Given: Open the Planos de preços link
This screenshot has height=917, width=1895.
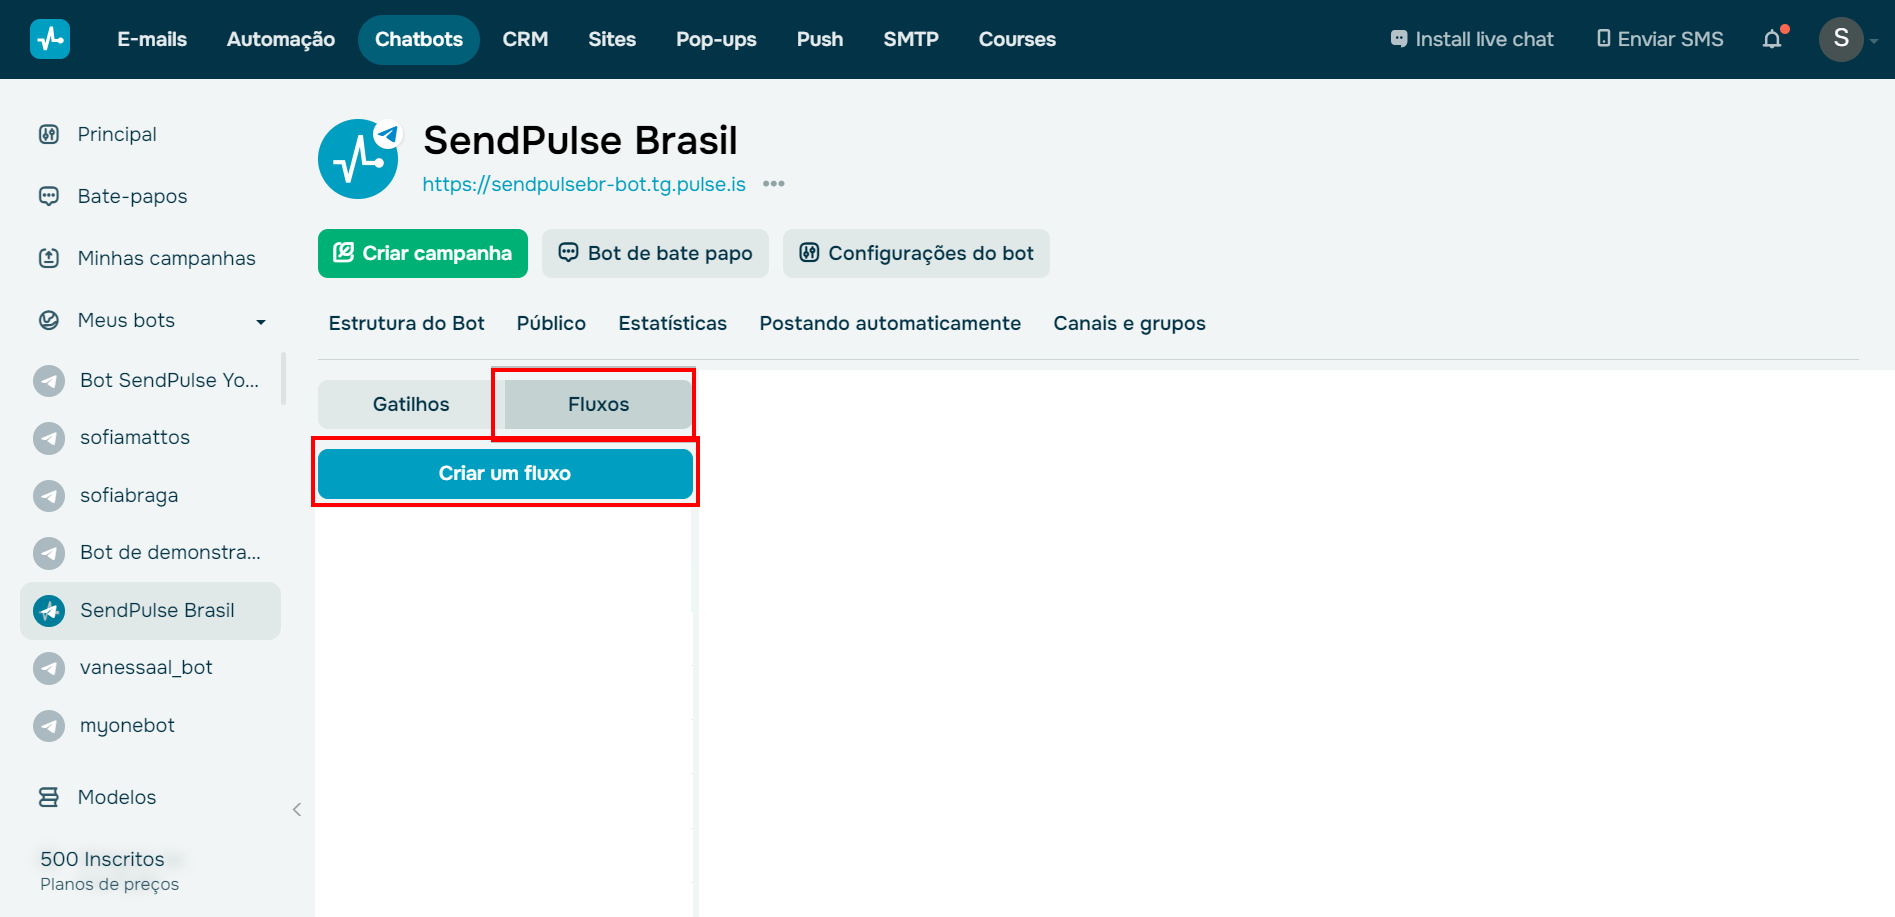Looking at the screenshot, I should tap(110, 884).
